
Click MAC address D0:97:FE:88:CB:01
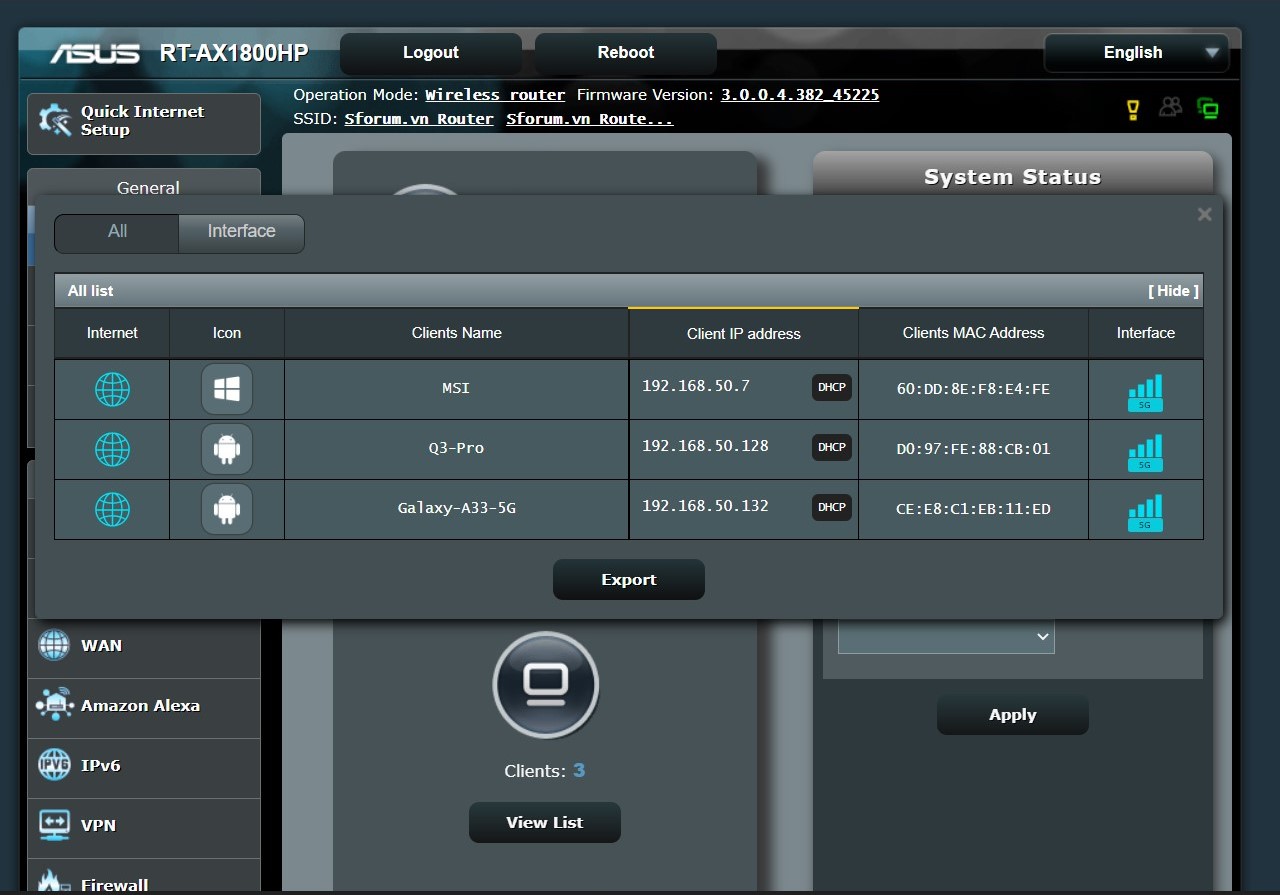click(x=973, y=449)
